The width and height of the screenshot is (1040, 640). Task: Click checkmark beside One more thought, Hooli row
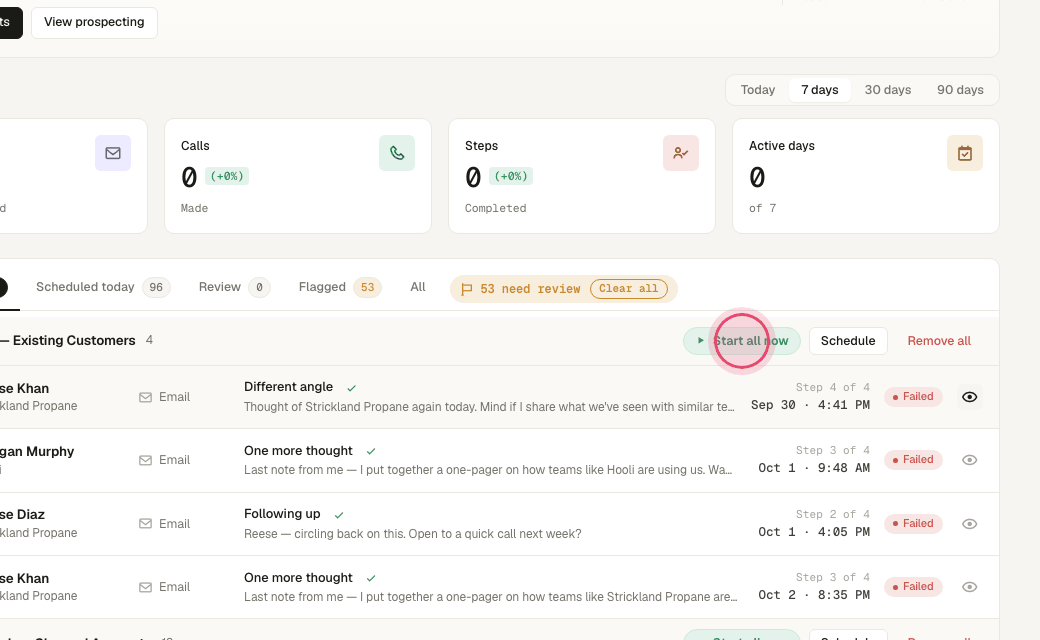click(x=371, y=452)
